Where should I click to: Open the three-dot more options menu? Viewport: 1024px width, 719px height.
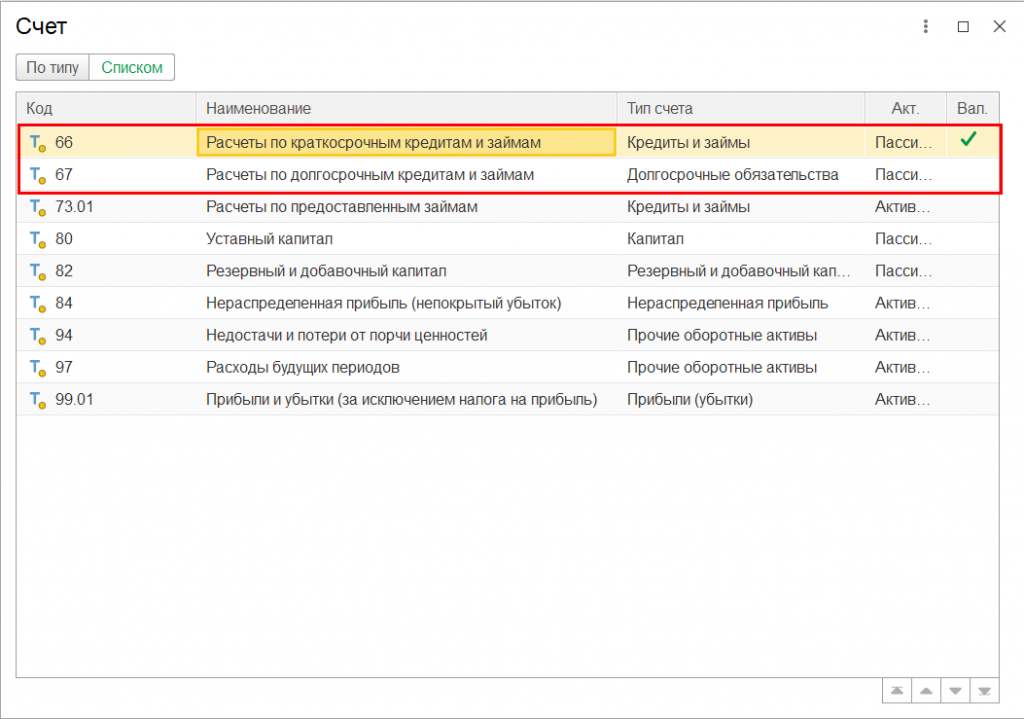tap(926, 27)
